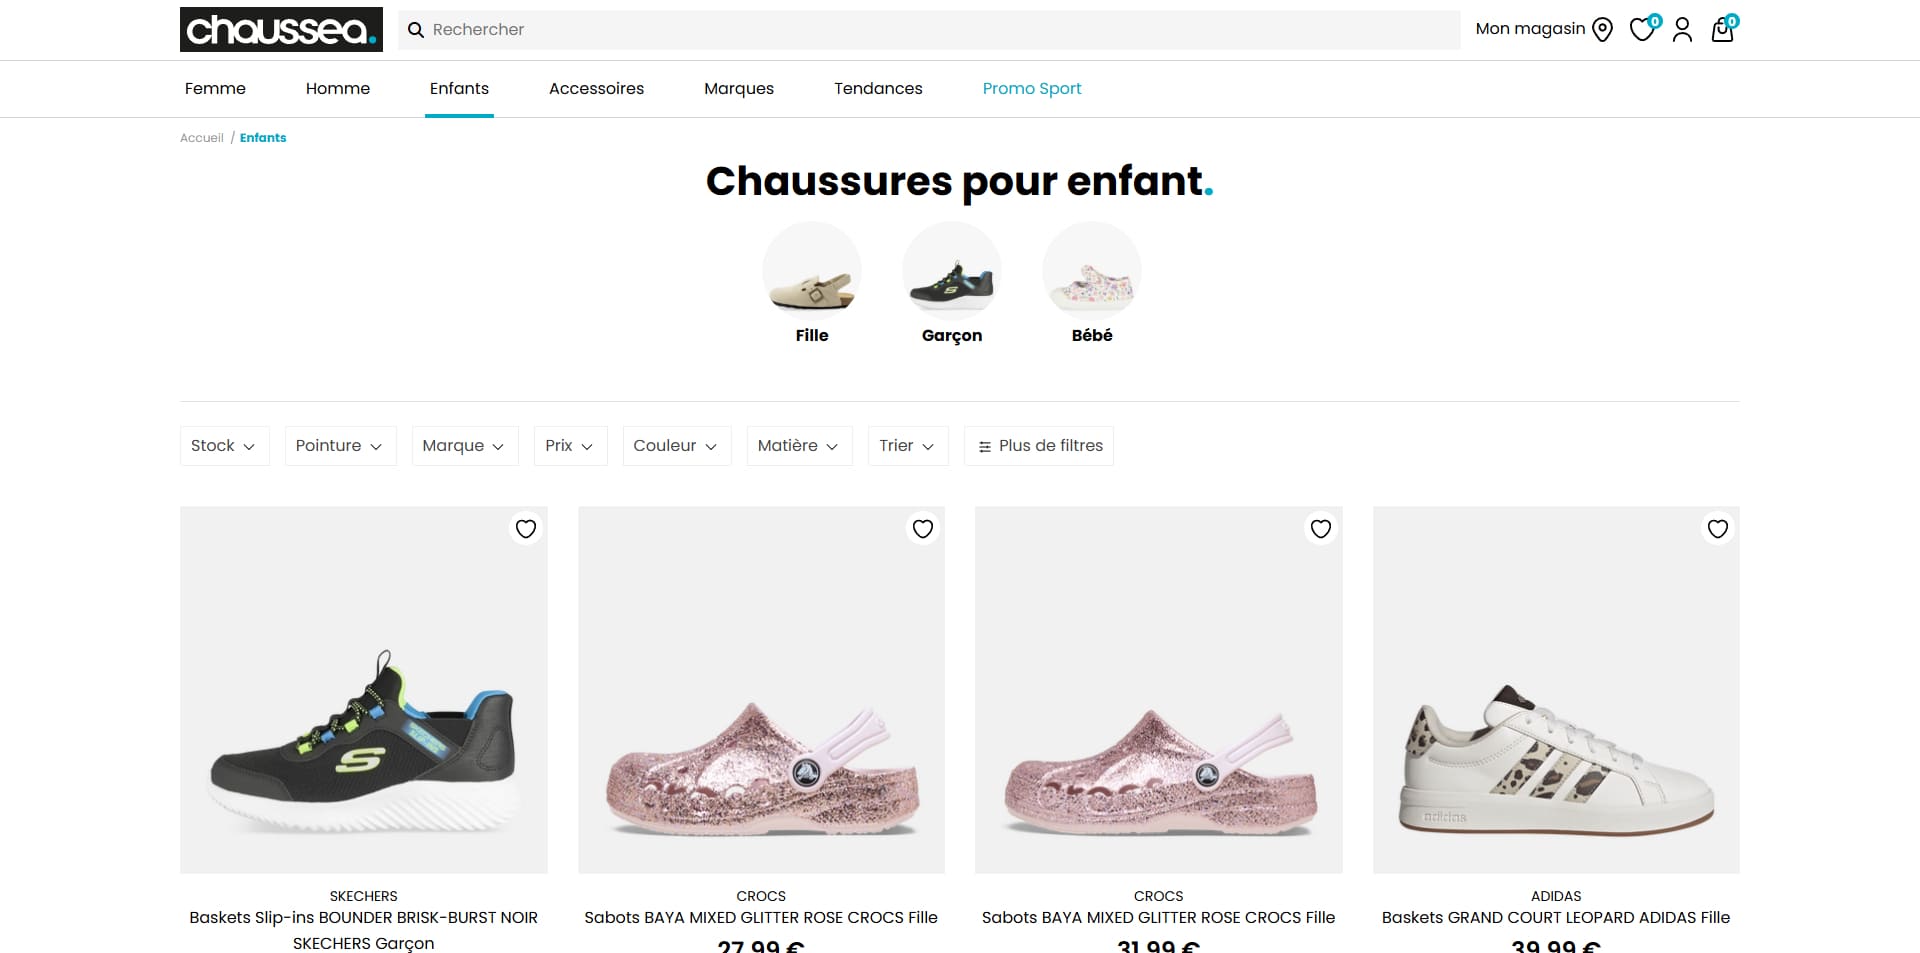The width and height of the screenshot is (1920, 953).
Task: Open the wishlist heart icon in header
Action: 1642,29
